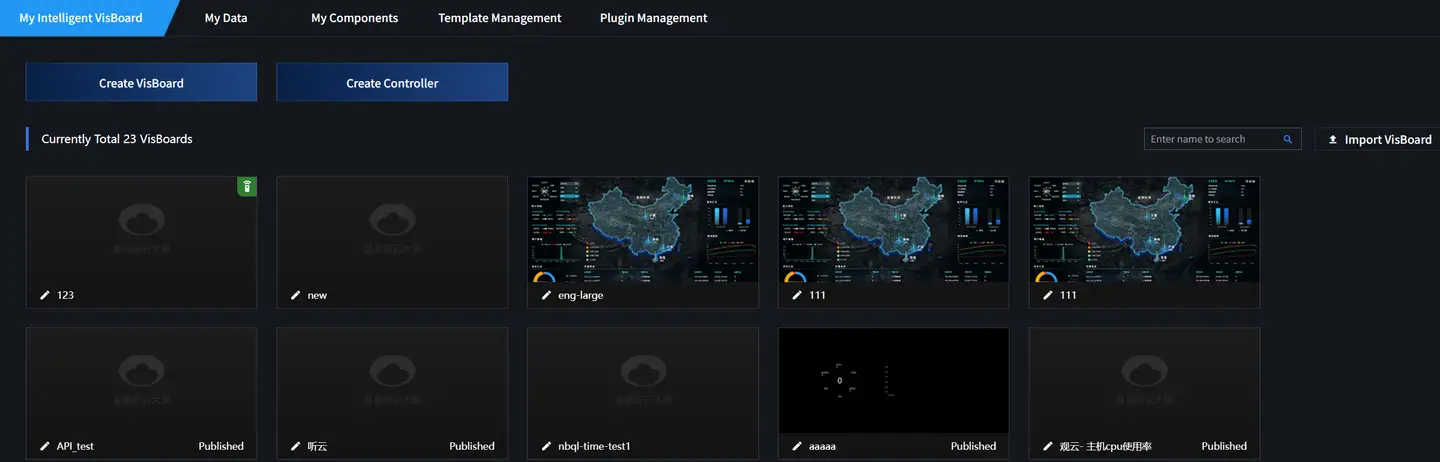1440x462 pixels.
Task: Focus the 'Enter name to search' field
Action: tap(1212, 139)
